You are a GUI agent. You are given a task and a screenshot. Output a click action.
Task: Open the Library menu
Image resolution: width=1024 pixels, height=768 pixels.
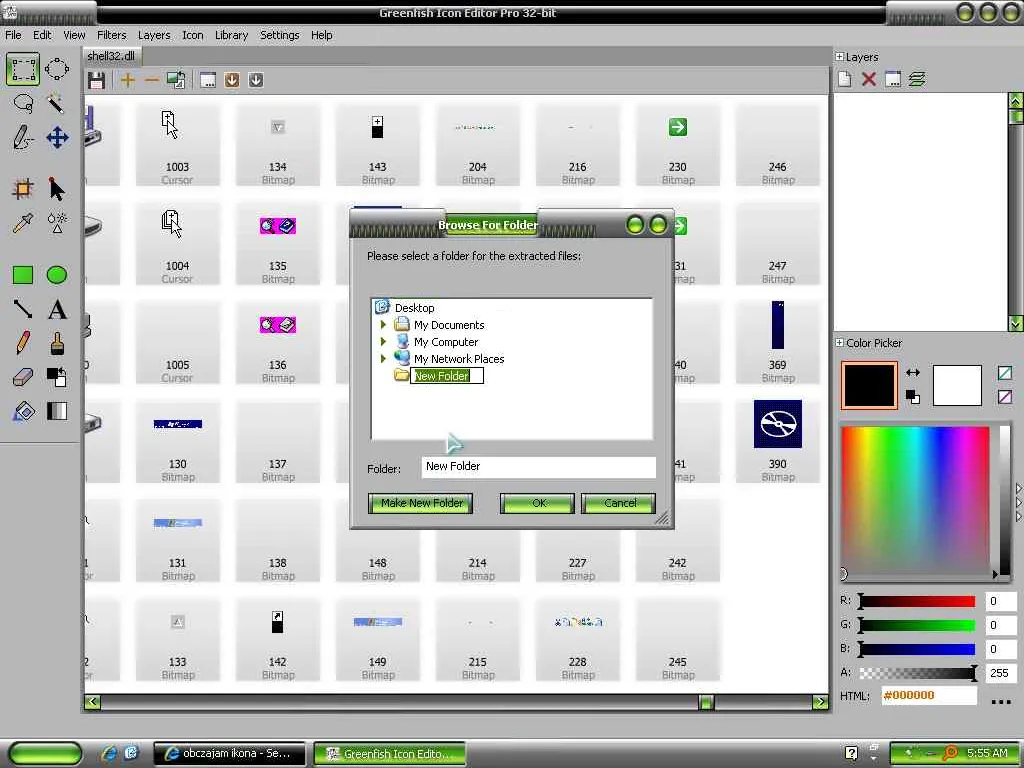(x=231, y=35)
